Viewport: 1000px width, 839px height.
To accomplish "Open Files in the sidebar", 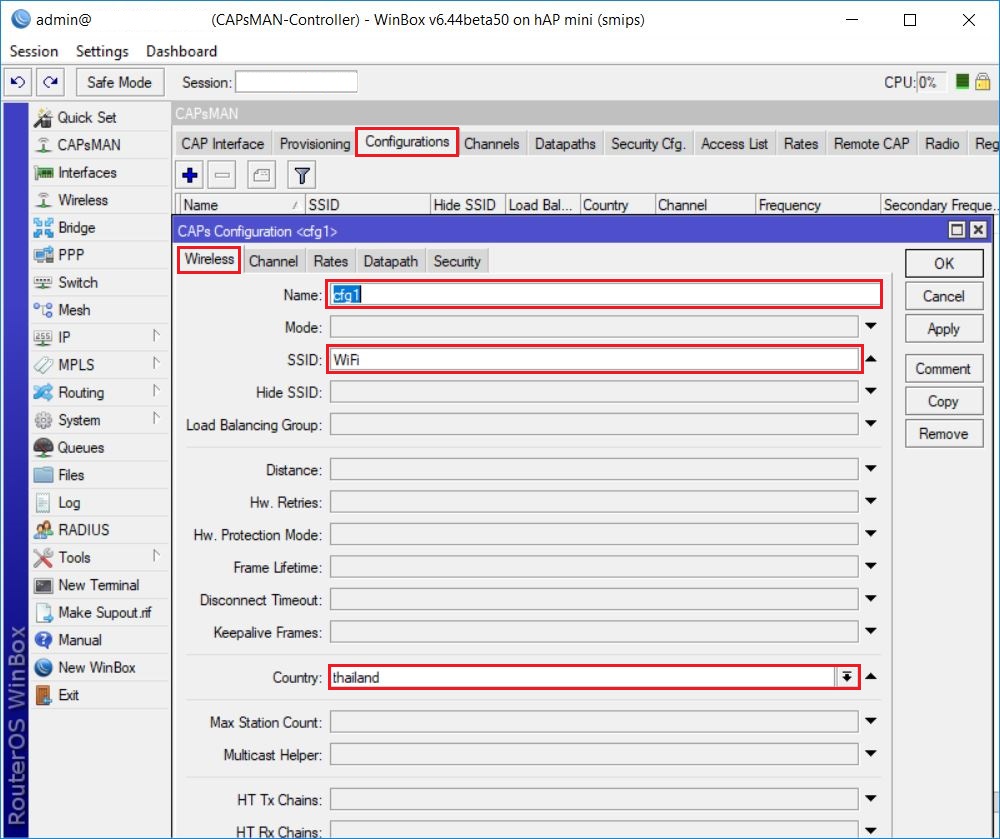I will [71, 475].
